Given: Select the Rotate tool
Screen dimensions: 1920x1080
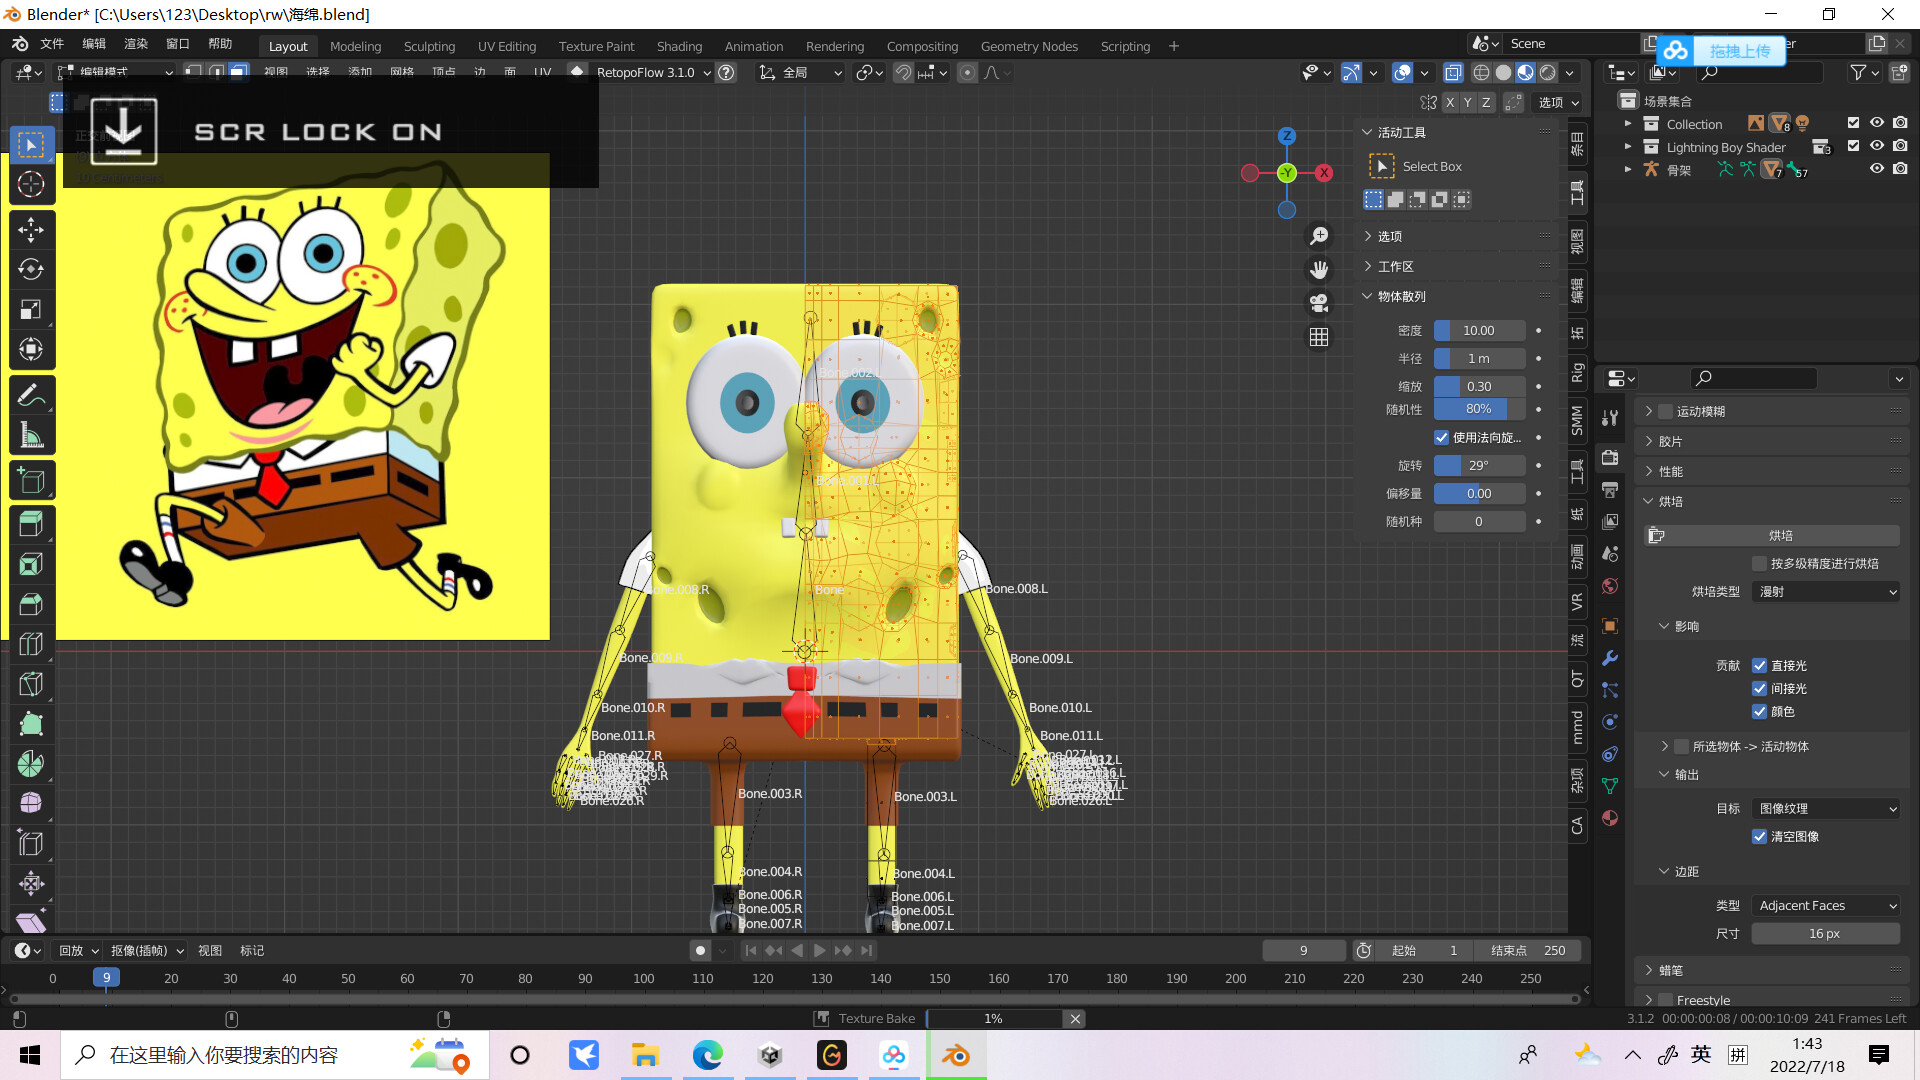Looking at the screenshot, I should 31,269.
